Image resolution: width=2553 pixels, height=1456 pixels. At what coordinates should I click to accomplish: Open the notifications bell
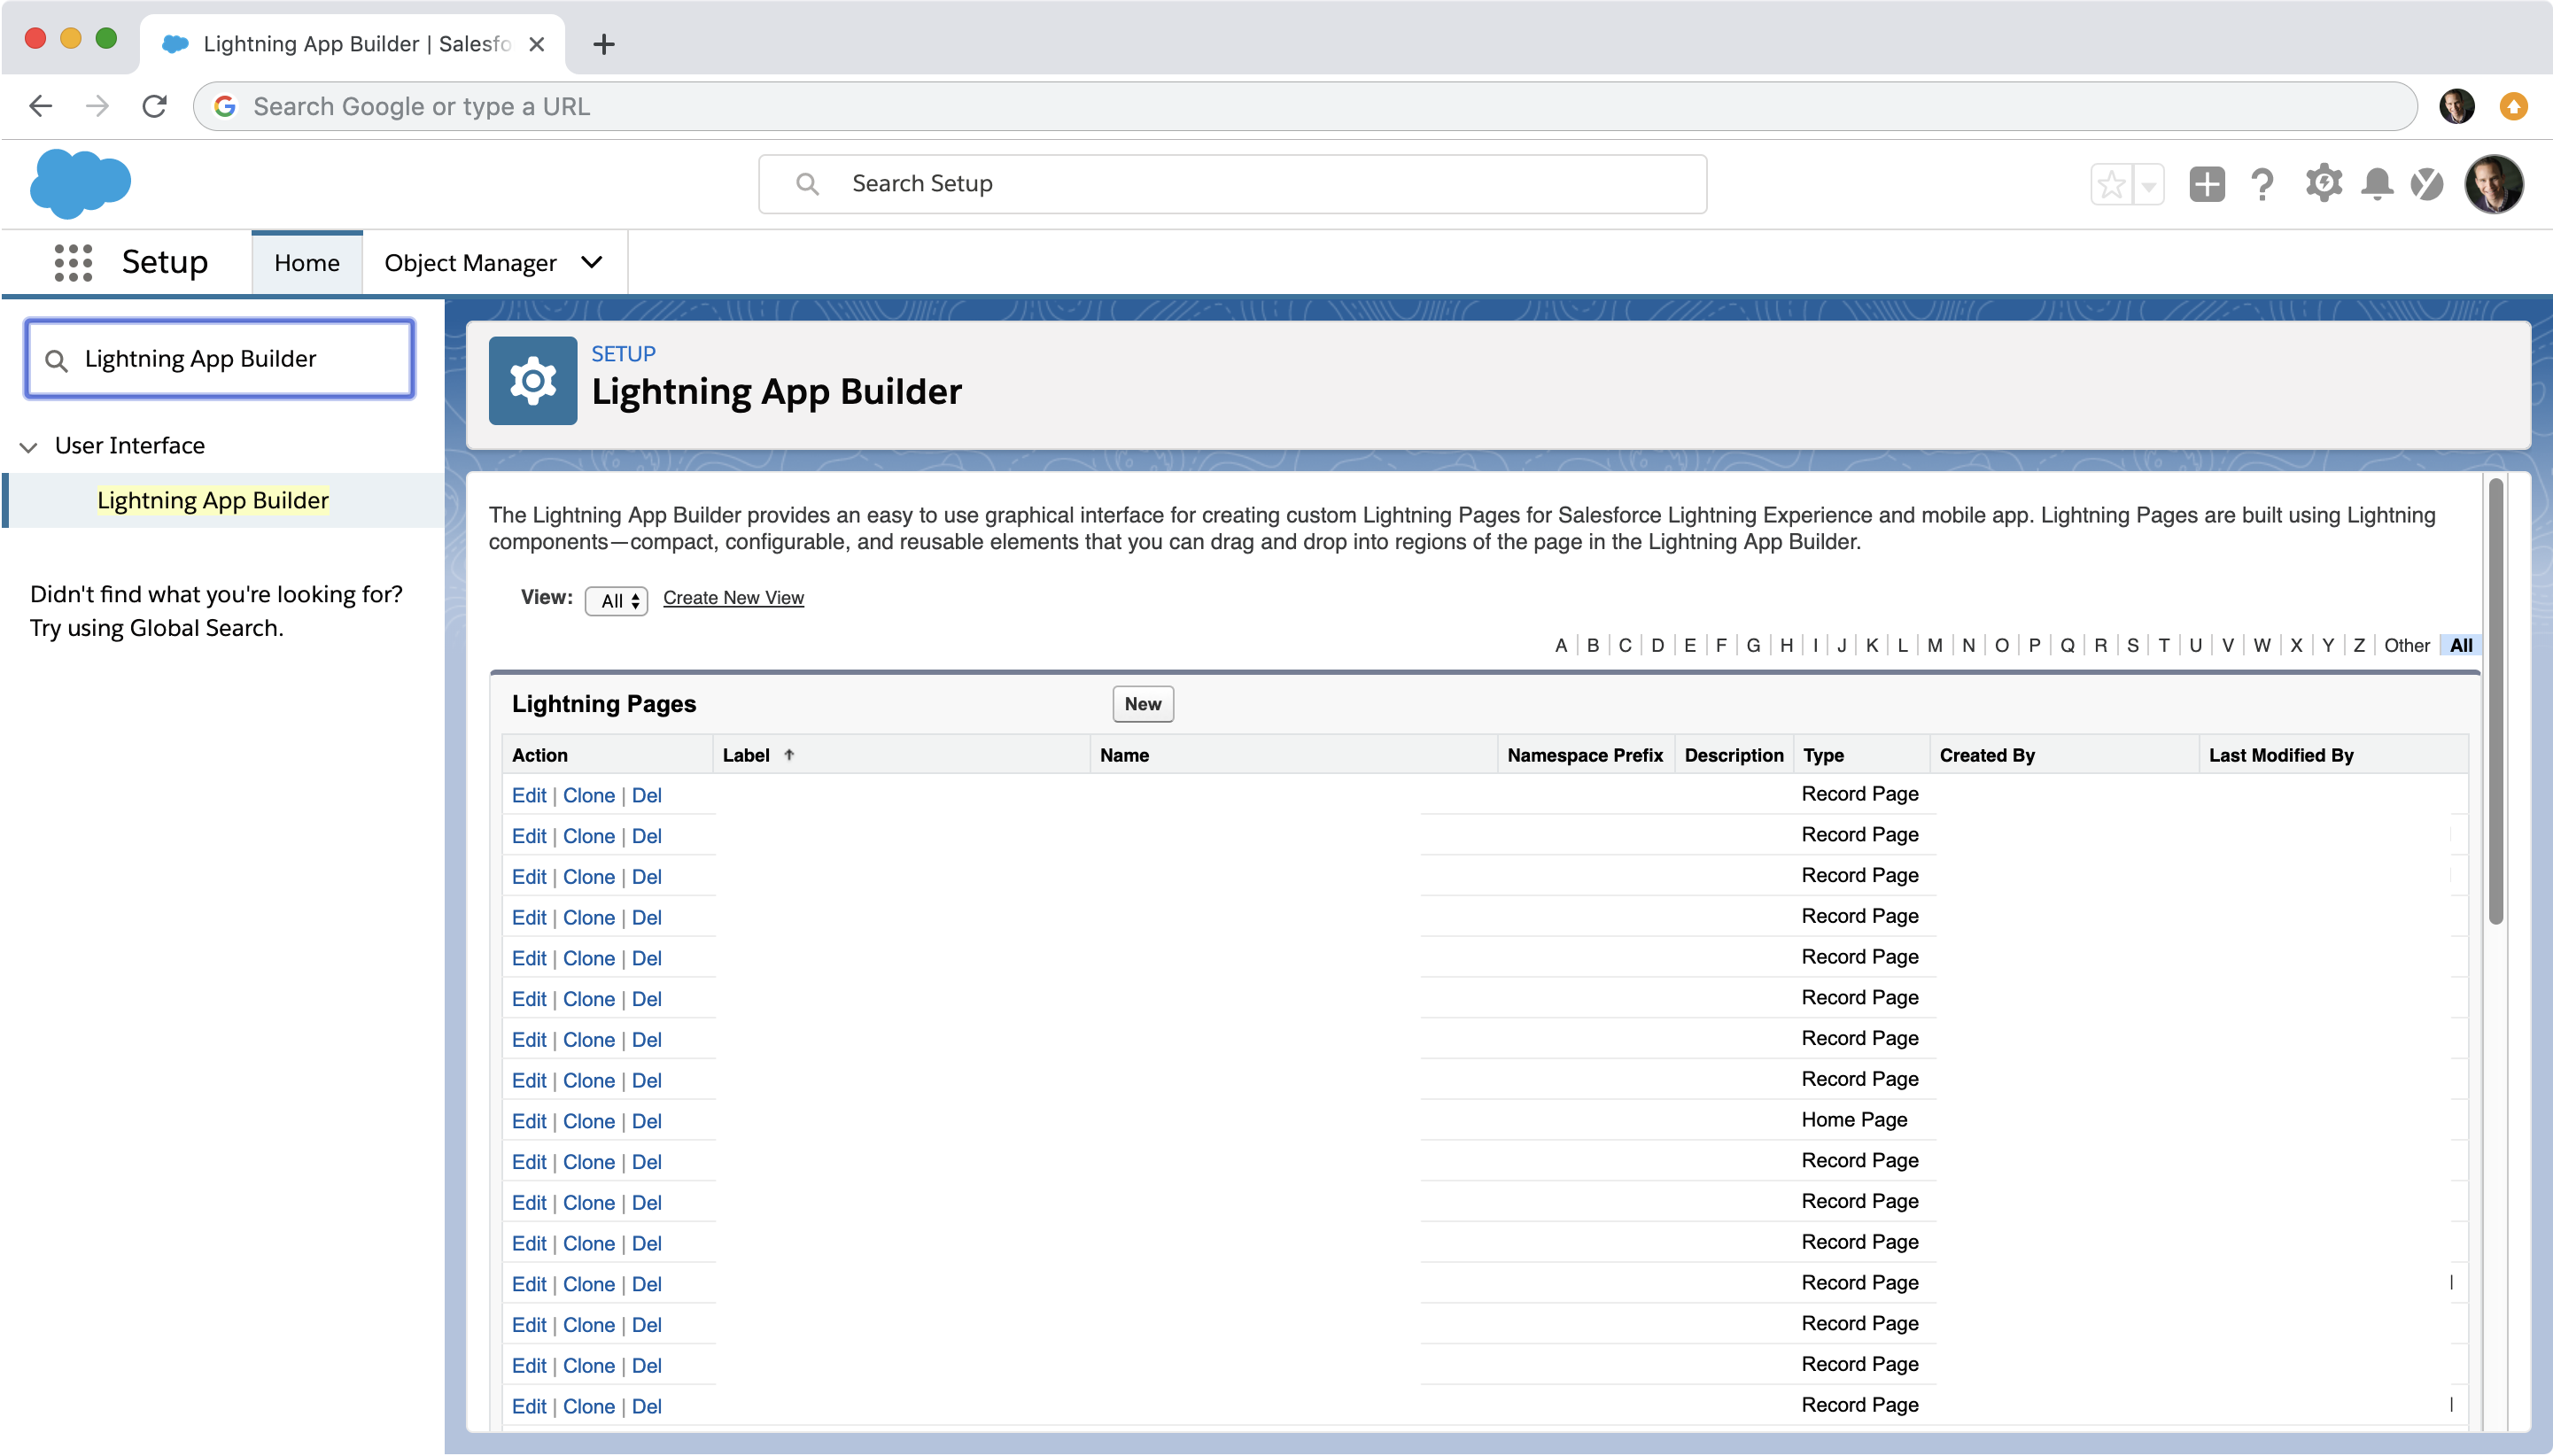[x=2377, y=184]
